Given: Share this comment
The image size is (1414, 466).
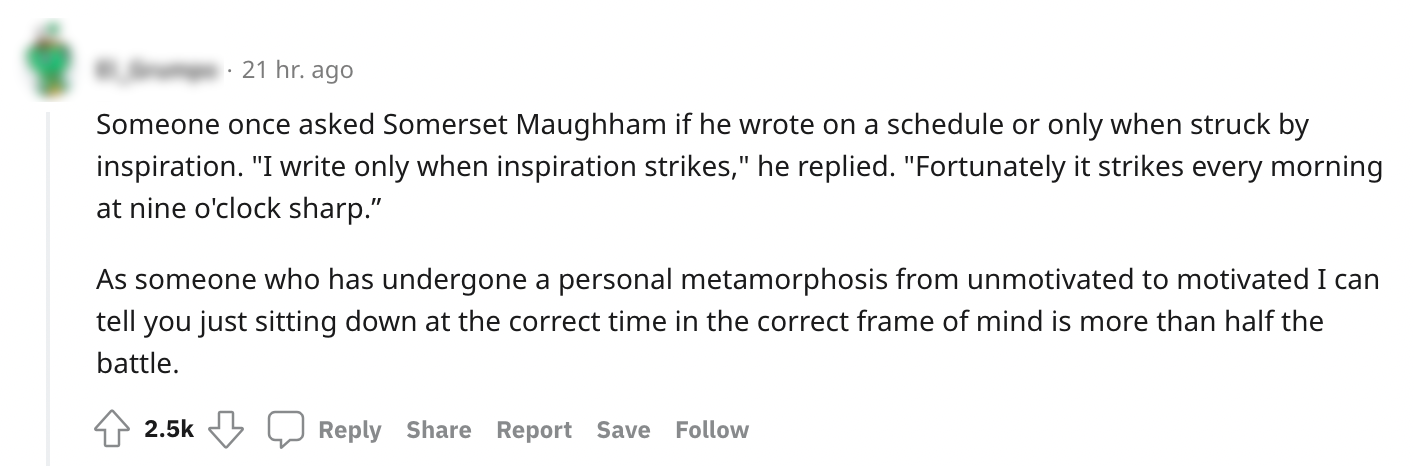Looking at the screenshot, I should point(438,430).
